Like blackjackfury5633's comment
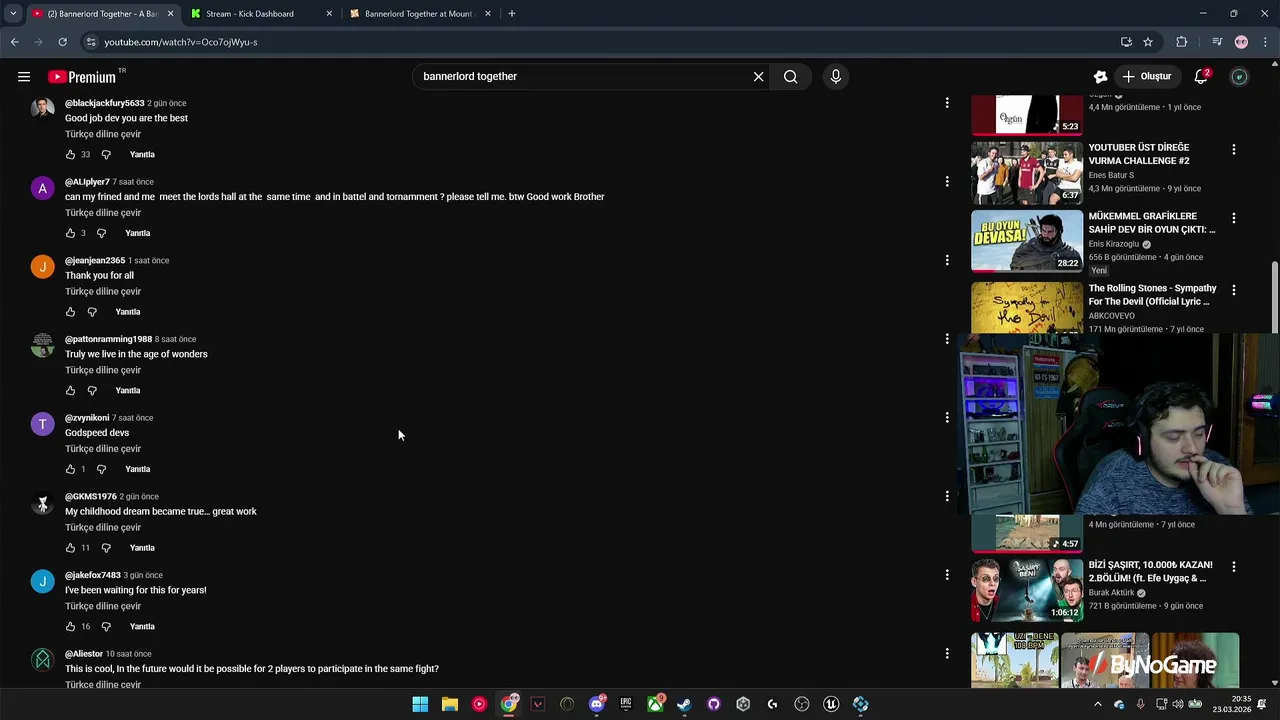1280x720 pixels. [70, 155]
